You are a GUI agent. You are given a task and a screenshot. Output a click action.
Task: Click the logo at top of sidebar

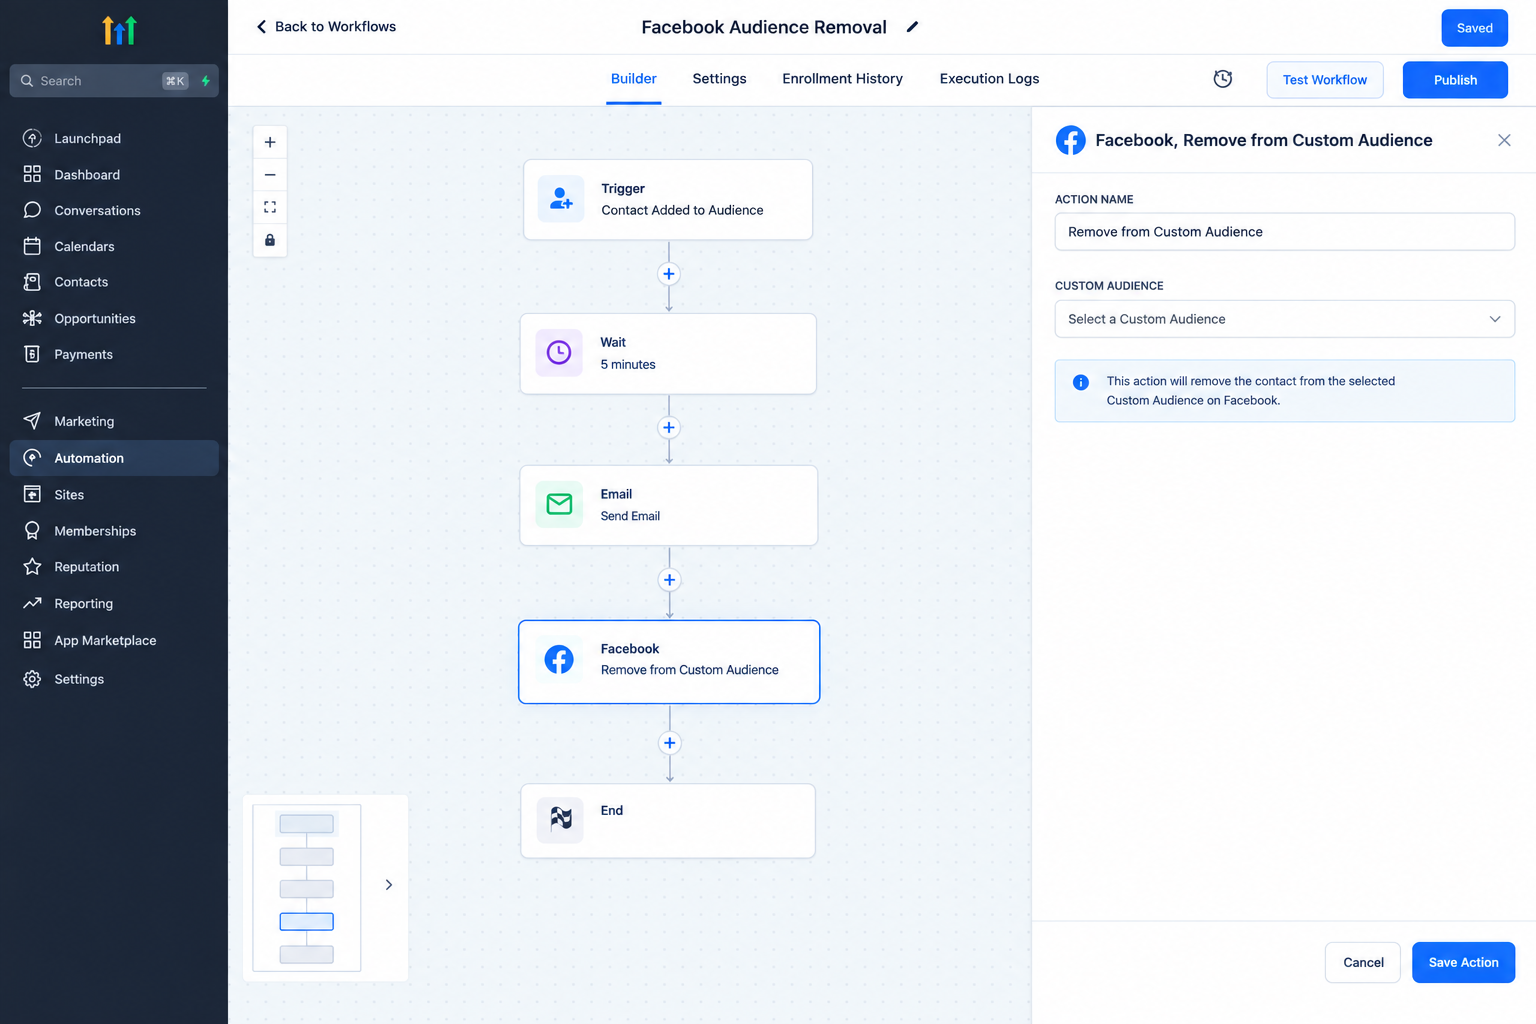[x=119, y=31]
